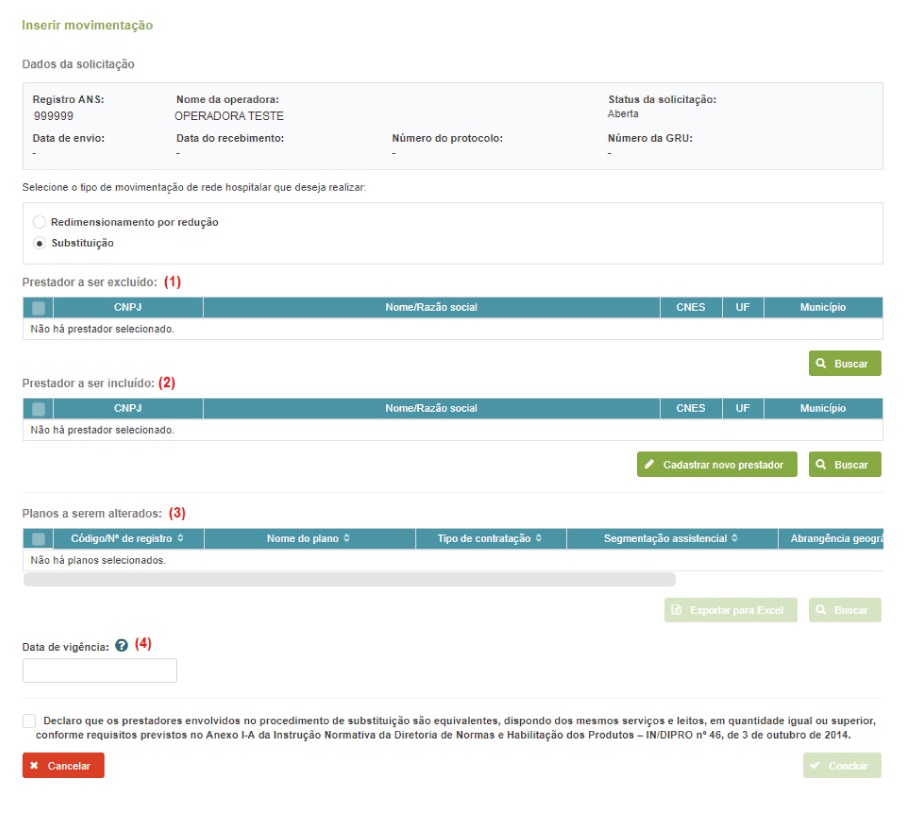Screen dimensions: 907x817
Task: Sort by Nome do plano column
Action: click(x=308, y=539)
